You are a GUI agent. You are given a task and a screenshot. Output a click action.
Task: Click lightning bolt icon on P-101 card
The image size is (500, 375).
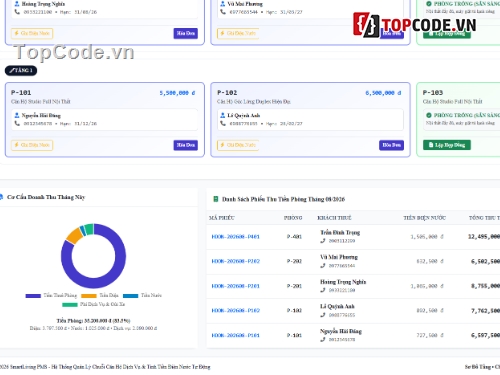pos(16,145)
